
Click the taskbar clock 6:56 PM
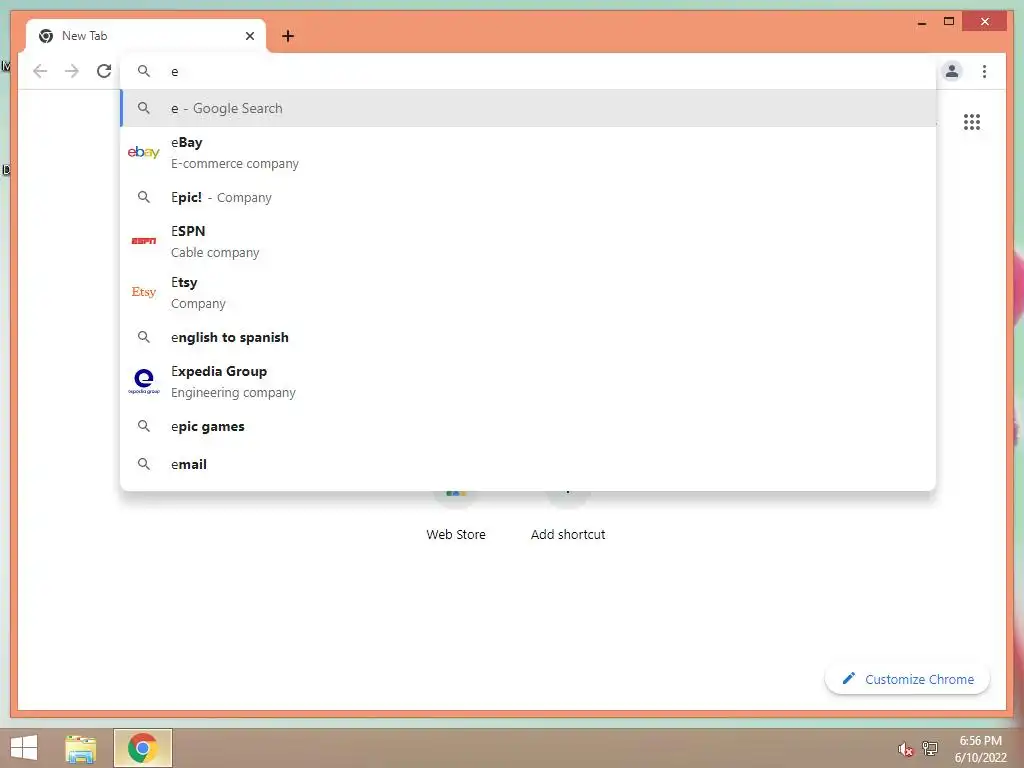[x=980, y=741]
